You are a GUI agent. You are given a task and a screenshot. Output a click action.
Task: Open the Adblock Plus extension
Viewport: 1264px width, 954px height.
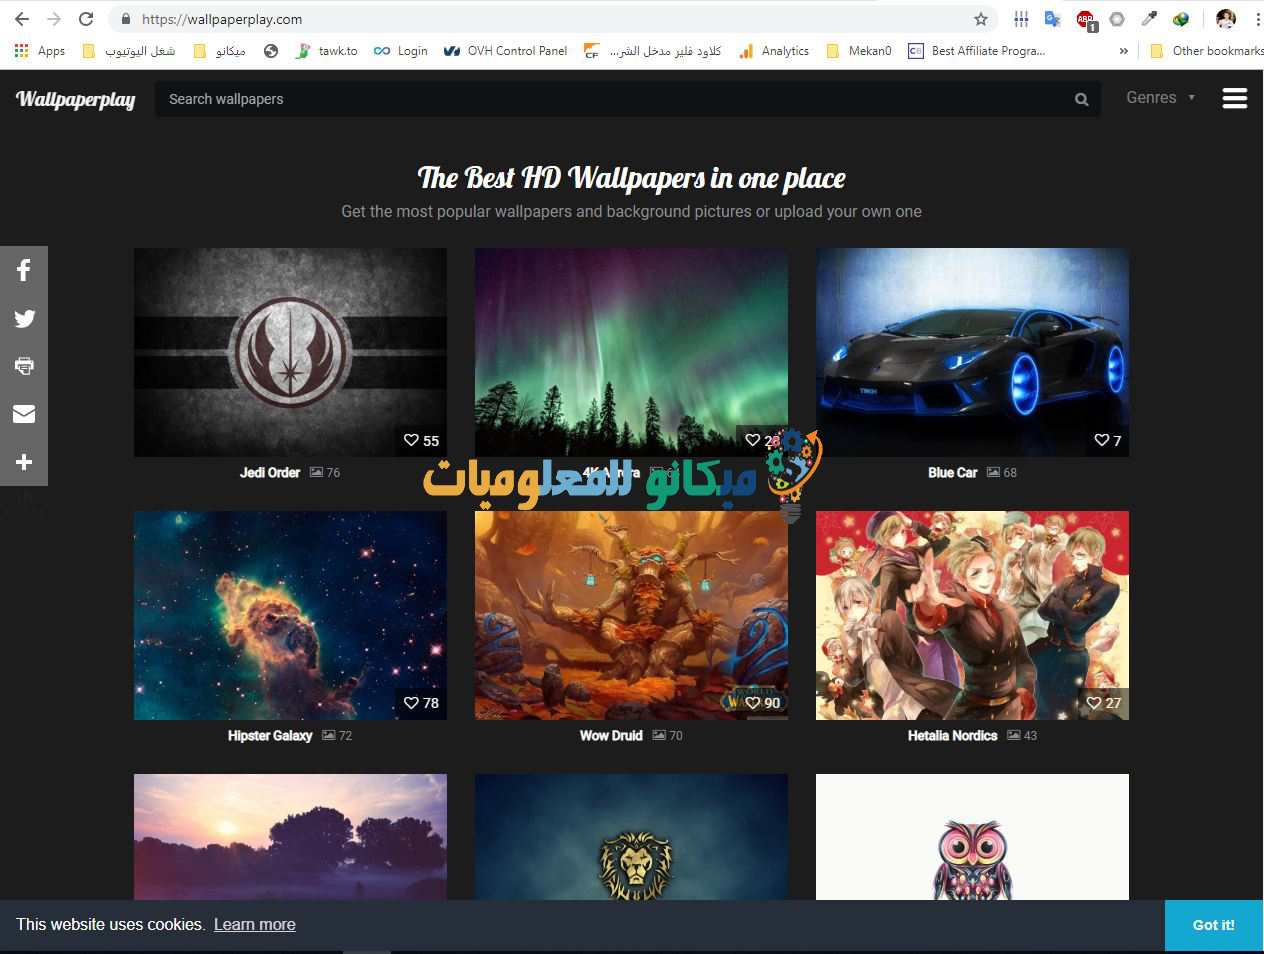1085,19
